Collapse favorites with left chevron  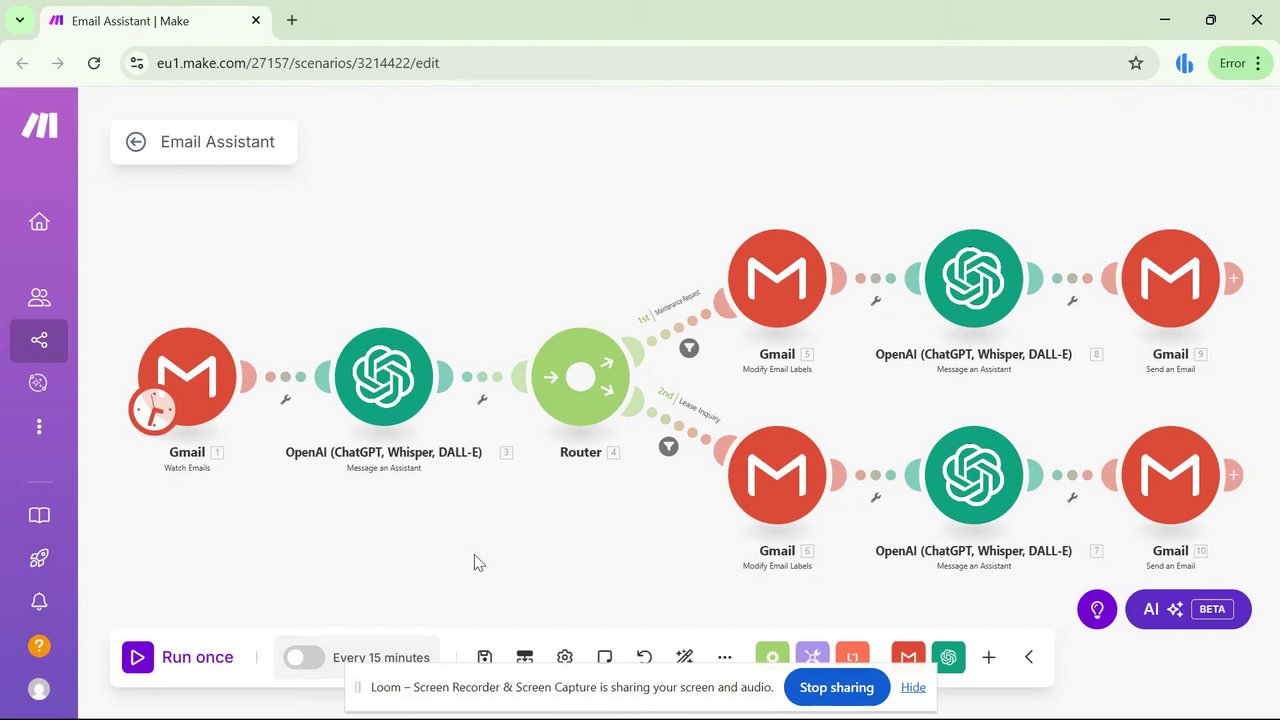coord(1029,657)
